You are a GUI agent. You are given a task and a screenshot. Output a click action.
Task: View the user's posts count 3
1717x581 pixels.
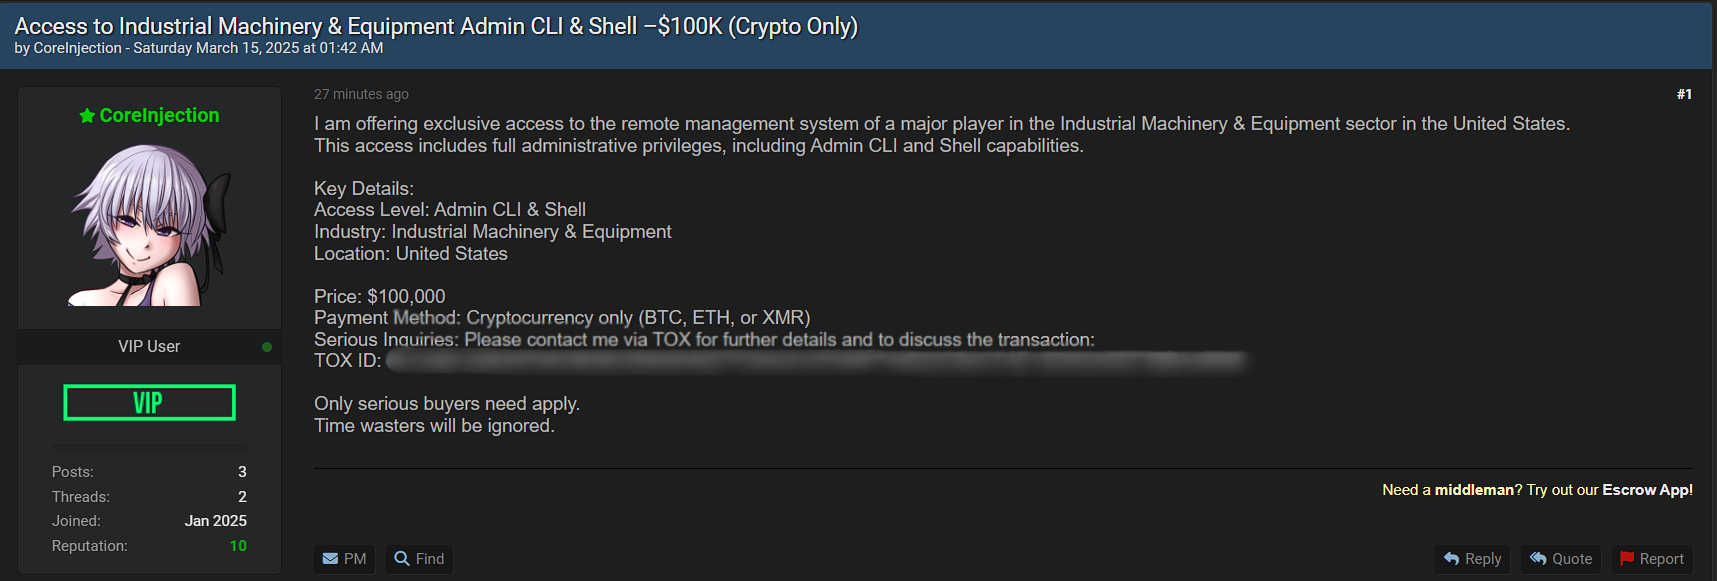tap(242, 472)
